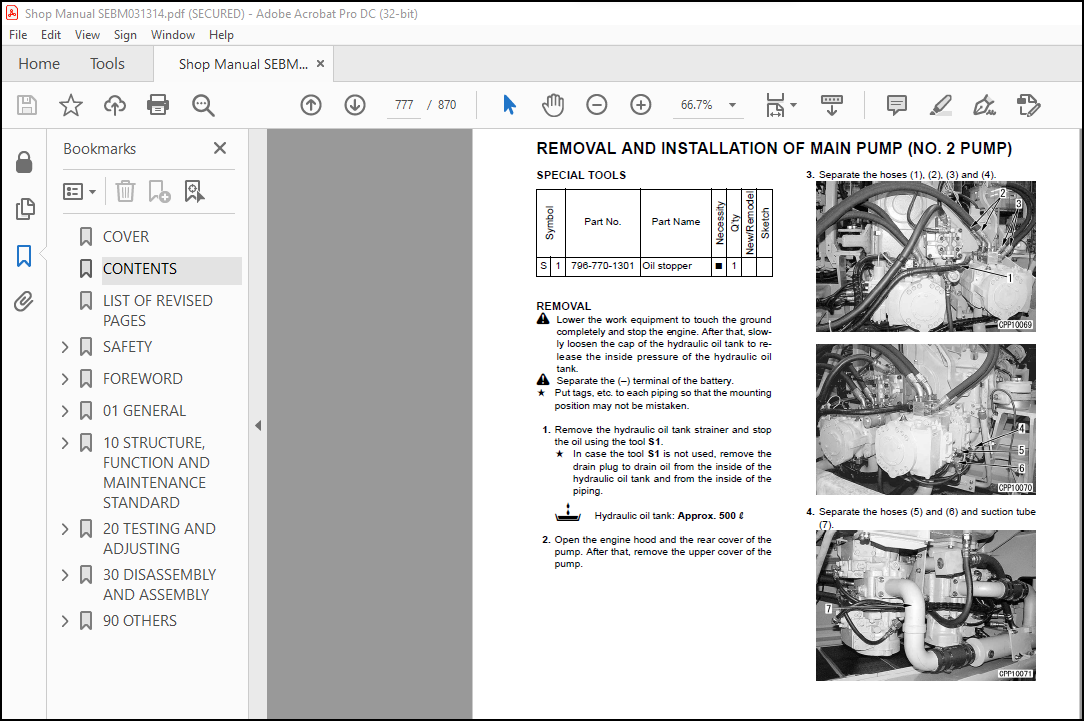This screenshot has width=1084, height=721.
Task: Click the Save file icon
Action: click(27, 105)
